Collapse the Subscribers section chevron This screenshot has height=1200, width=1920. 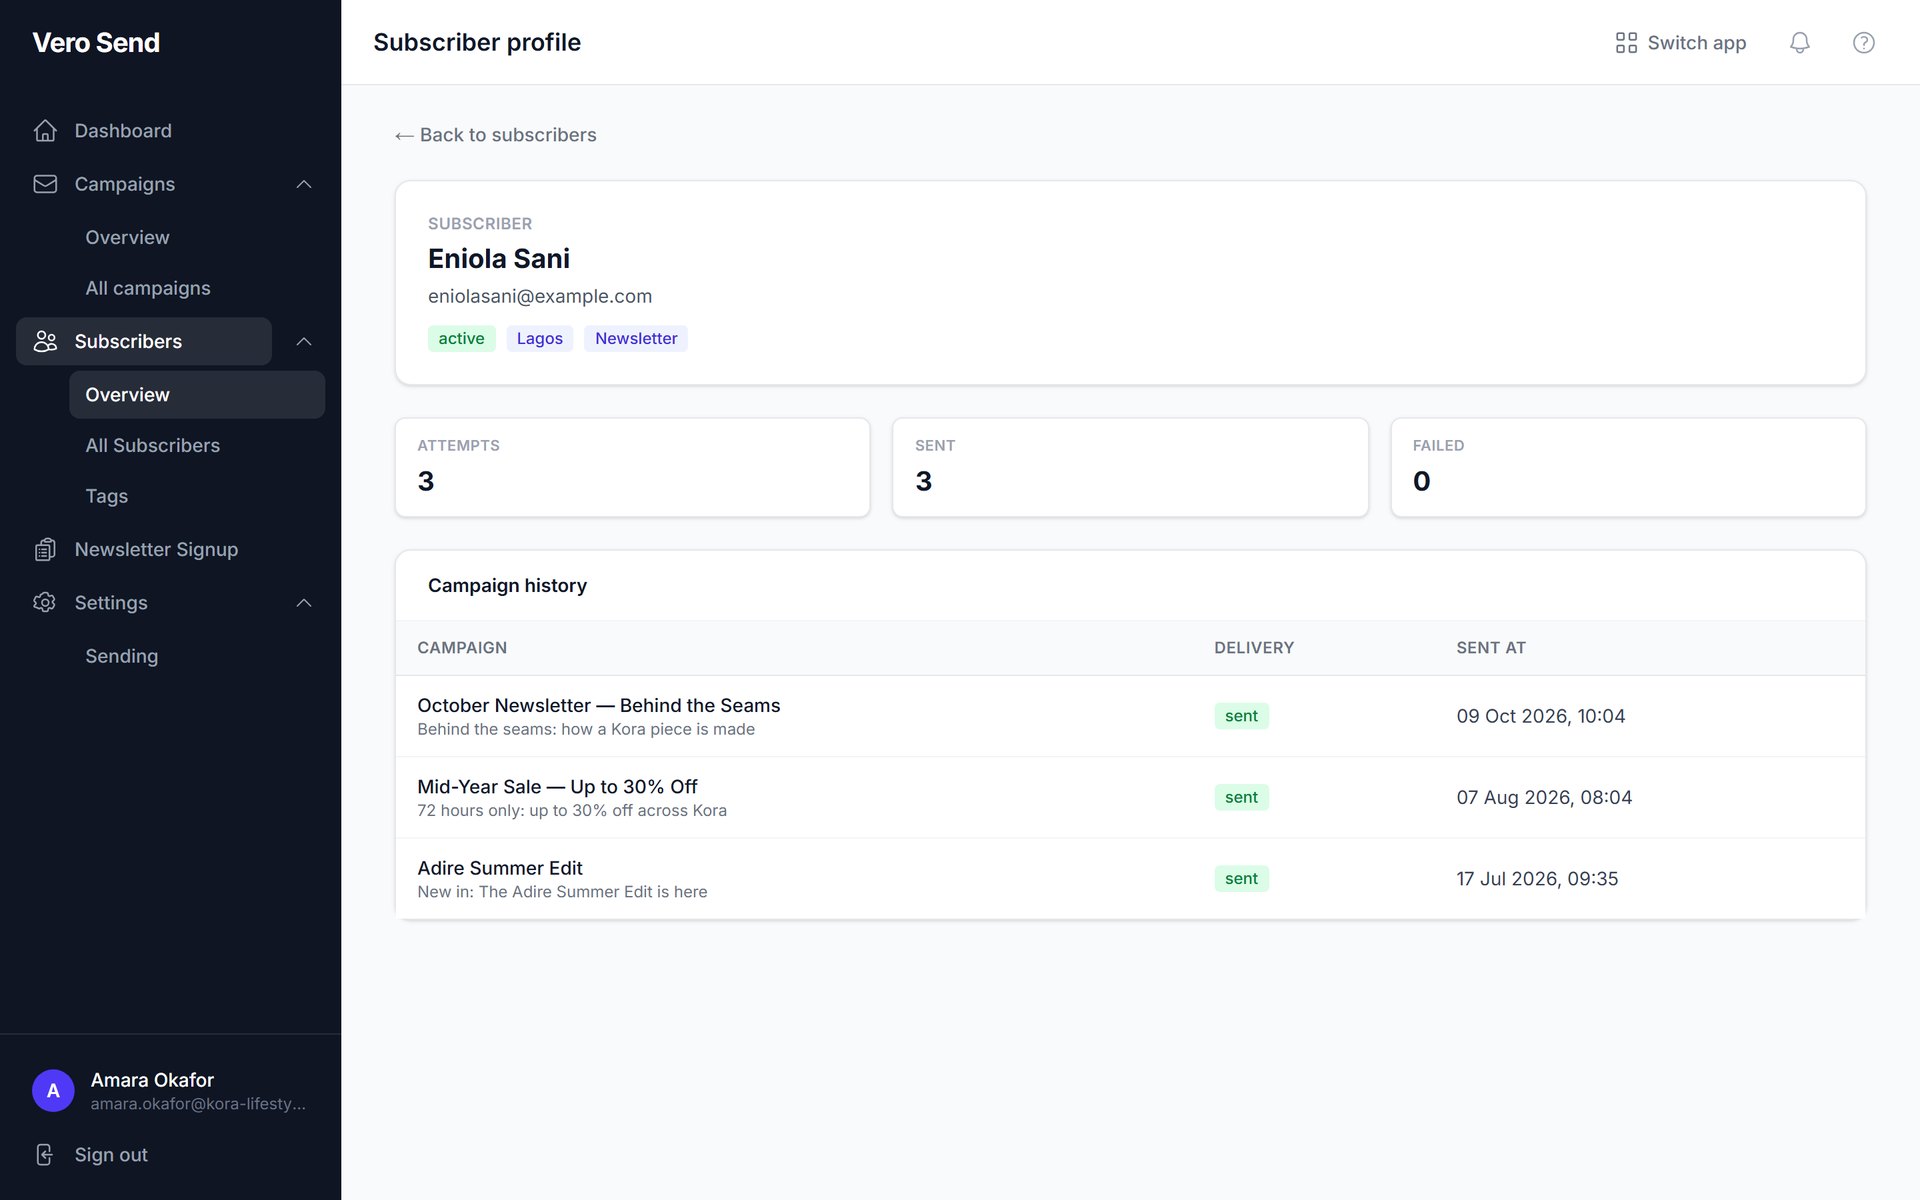click(304, 341)
